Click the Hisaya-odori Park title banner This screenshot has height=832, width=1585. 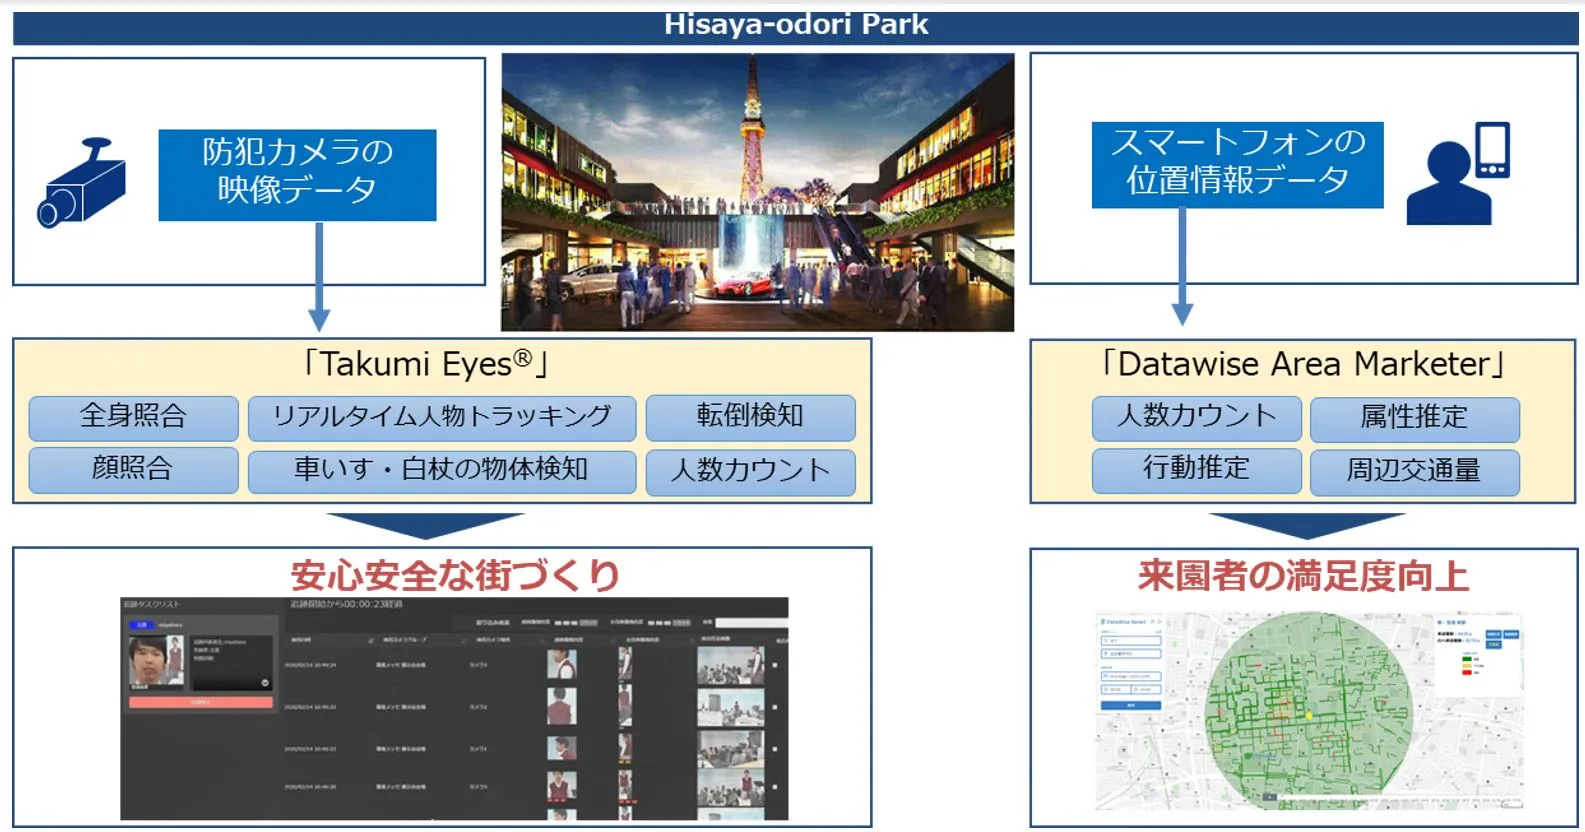tap(796, 26)
